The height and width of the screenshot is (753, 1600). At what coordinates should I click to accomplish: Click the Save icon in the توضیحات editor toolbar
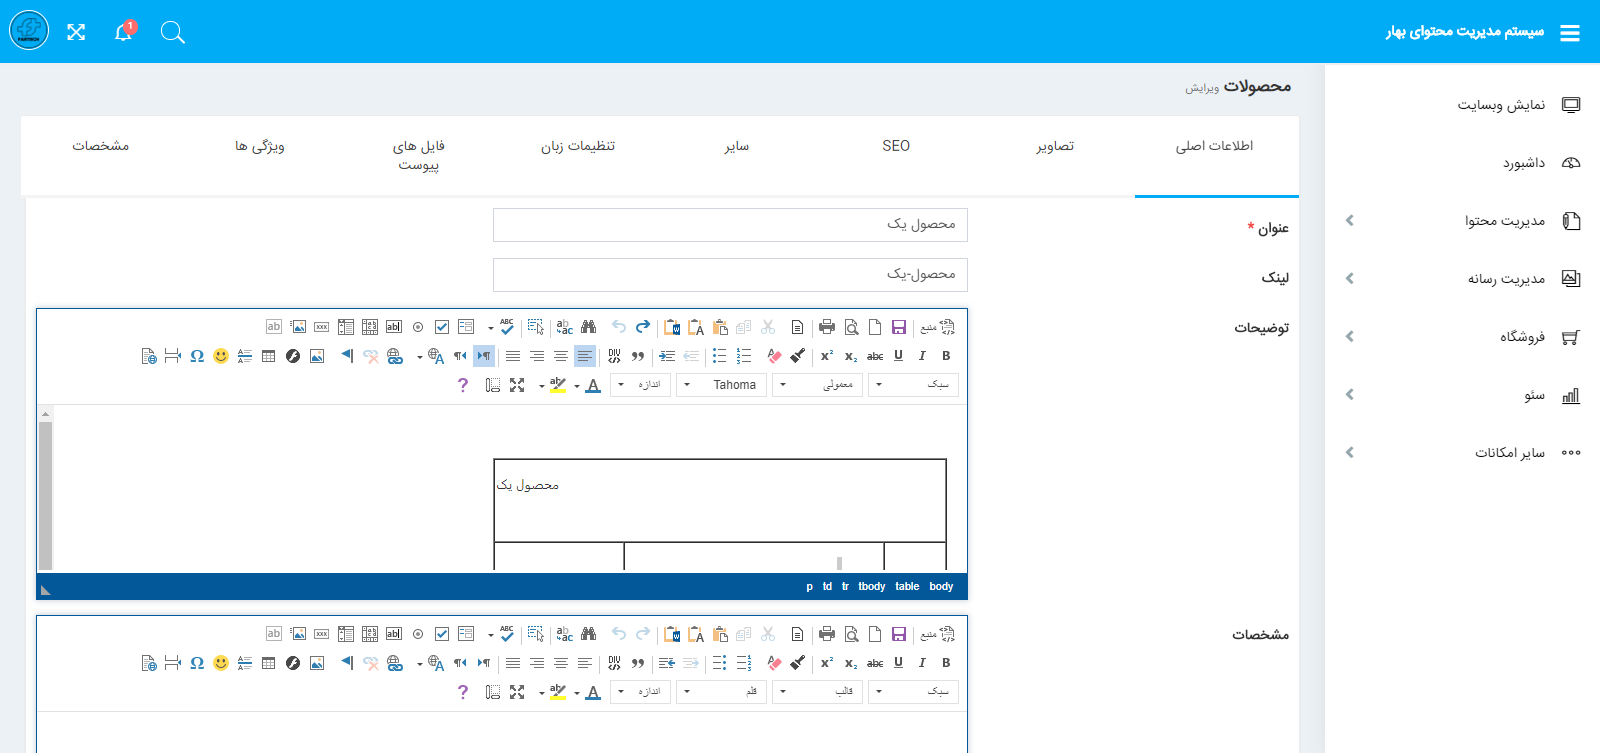(898, 327)
